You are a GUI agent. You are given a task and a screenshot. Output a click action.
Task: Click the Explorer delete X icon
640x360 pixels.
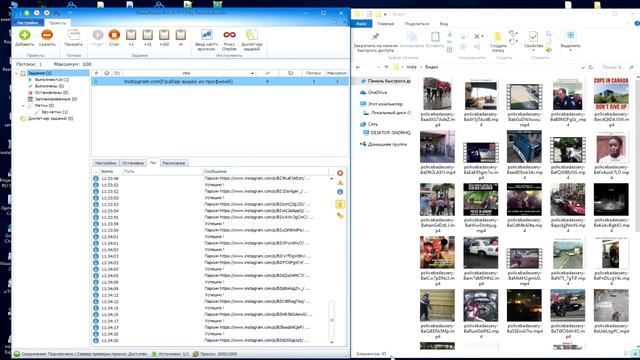point(476,36)
